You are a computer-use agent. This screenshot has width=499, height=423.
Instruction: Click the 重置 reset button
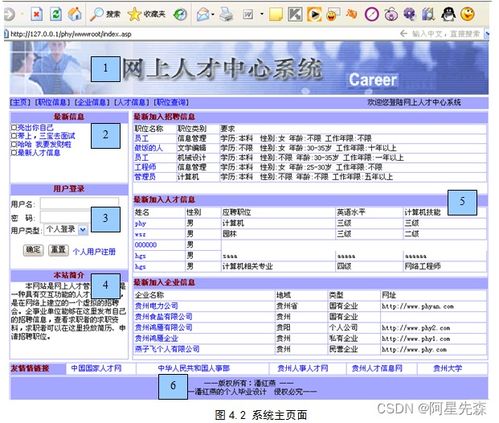[x=58, y=250]
